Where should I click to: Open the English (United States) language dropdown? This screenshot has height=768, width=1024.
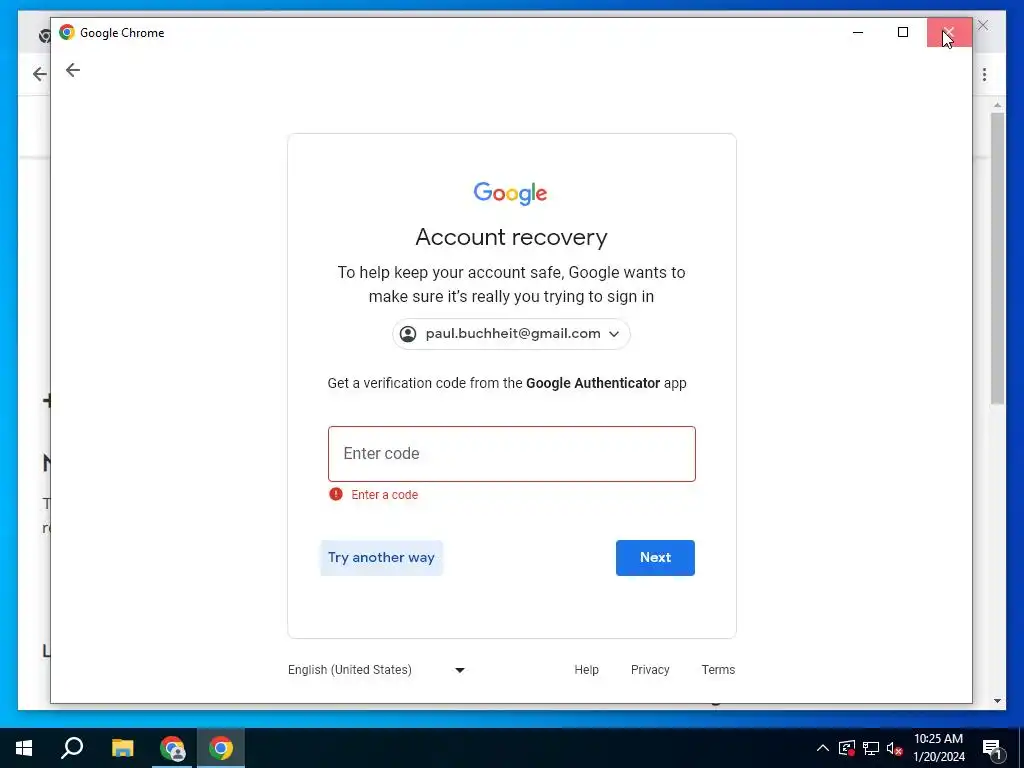coord(377,670)
